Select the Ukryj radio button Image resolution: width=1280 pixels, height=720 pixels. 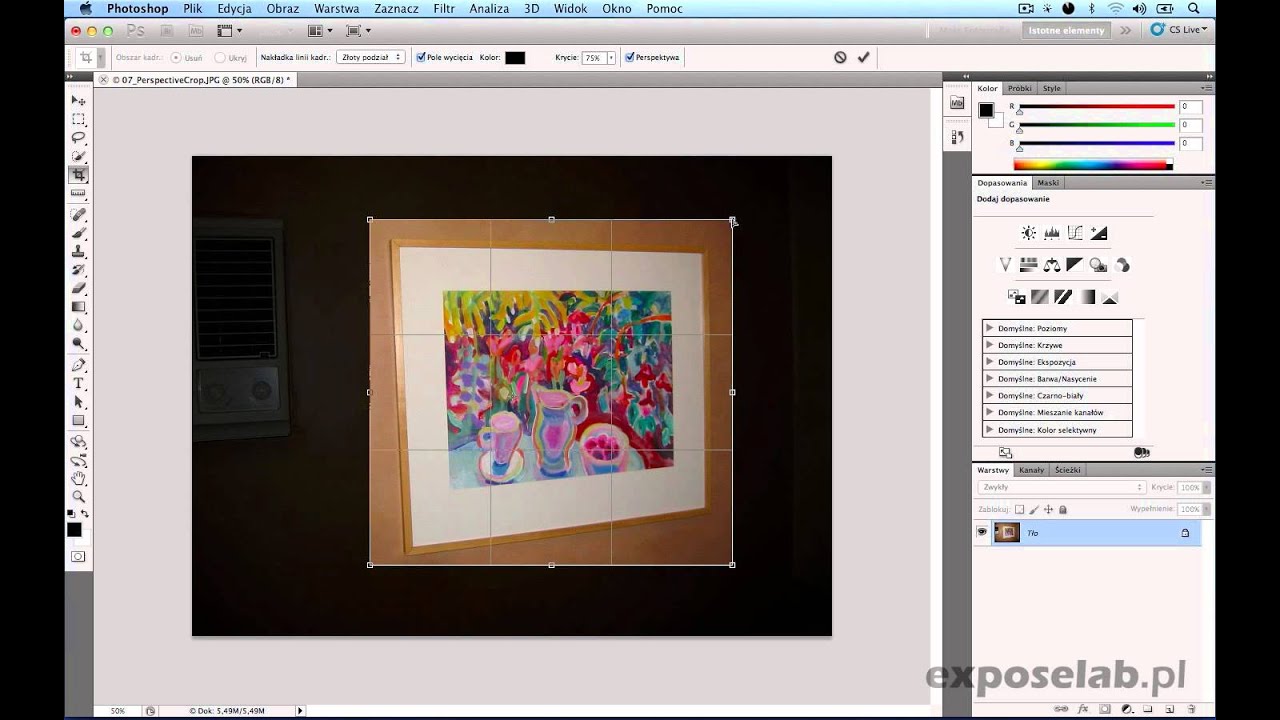pyautogui.click(x=220, y=57)
